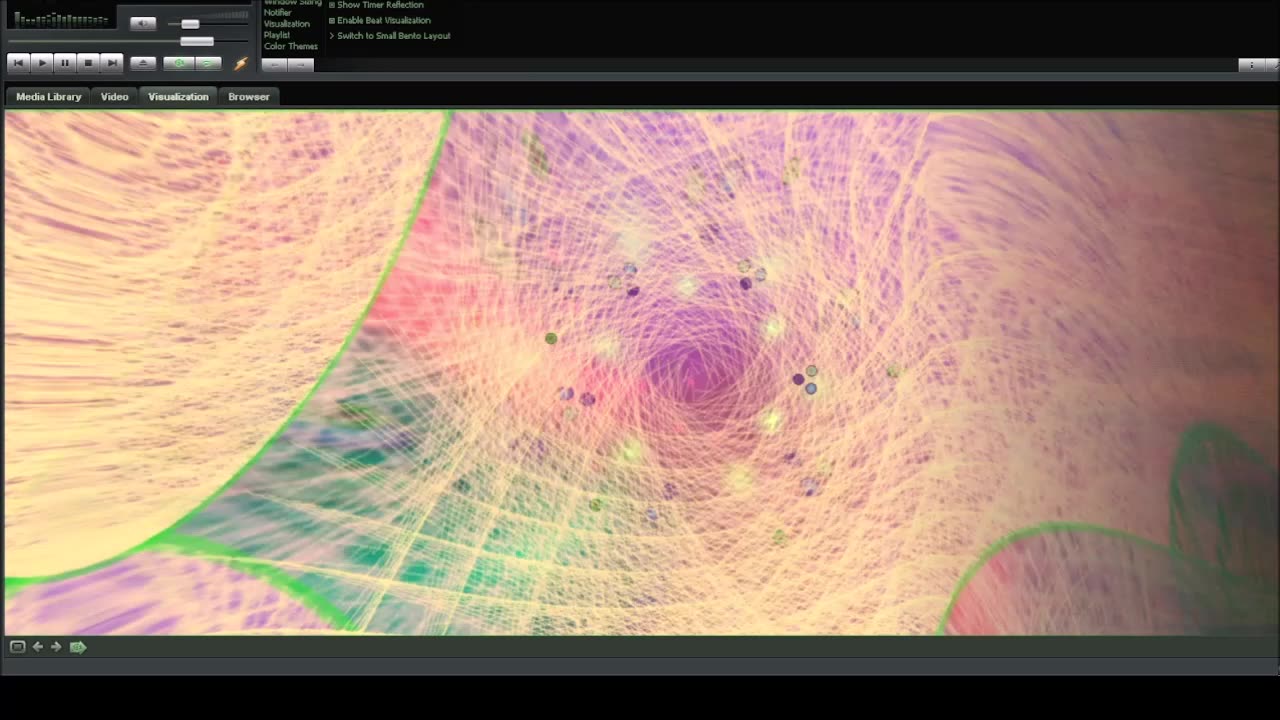Mute audio with the speaker button
The image size is (1280, 720).
point(143,23)
